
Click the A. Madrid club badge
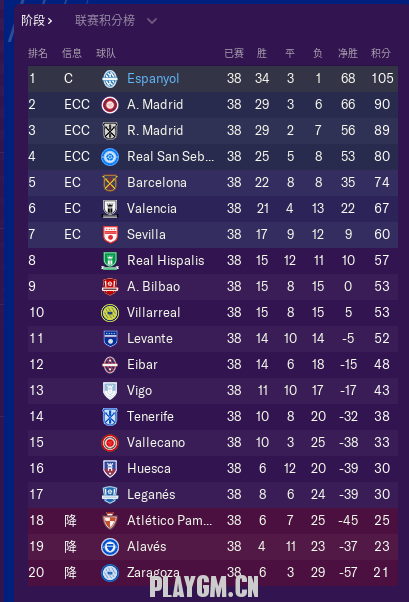pyautogui.click(x=110, y=105)
